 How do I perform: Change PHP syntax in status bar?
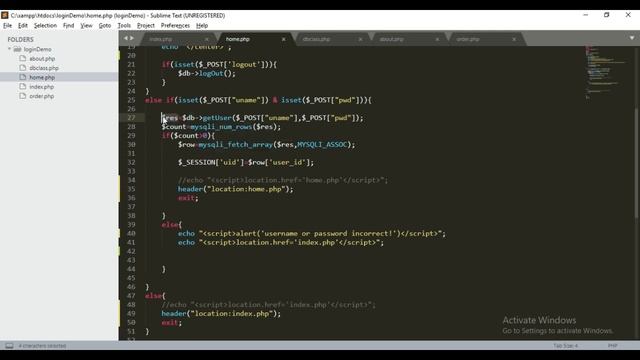click(x=612, y=346)
